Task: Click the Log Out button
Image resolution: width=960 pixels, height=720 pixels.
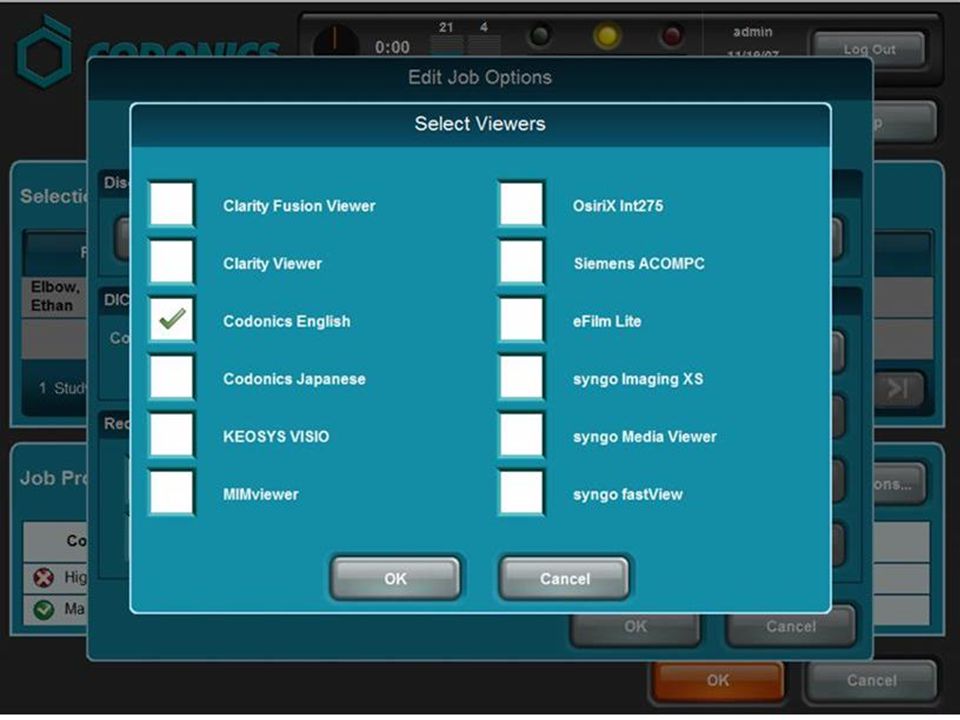Action: coord(869,49)
